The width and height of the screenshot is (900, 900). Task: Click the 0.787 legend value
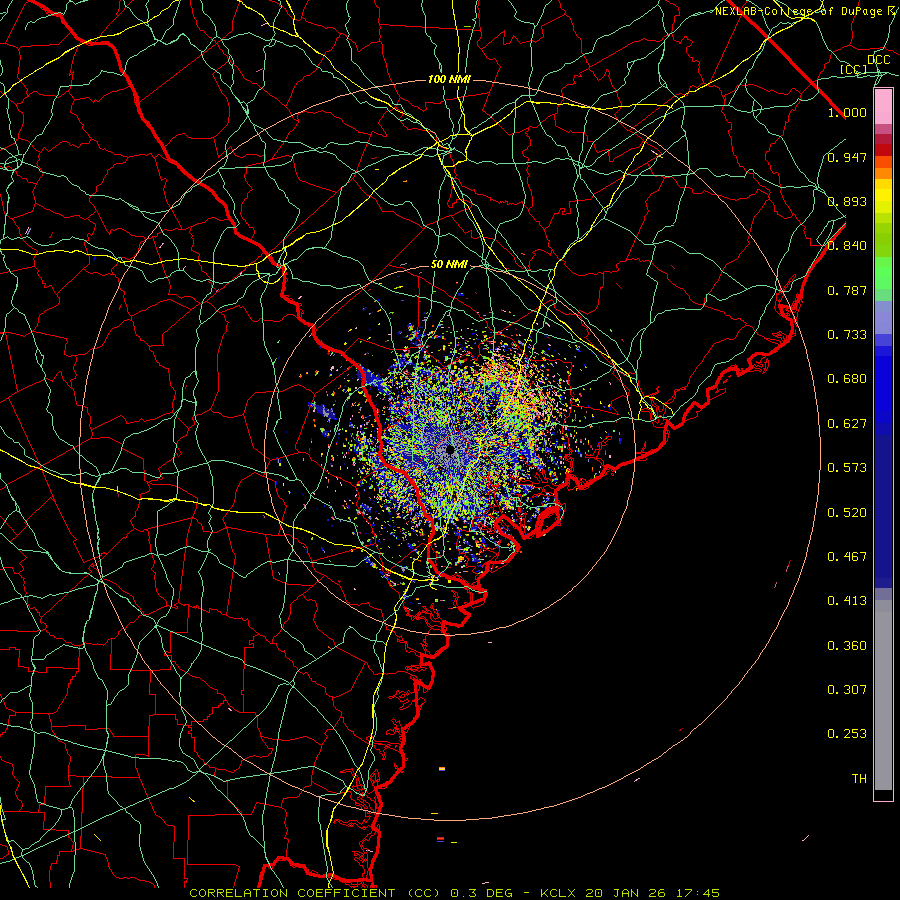click(847, 290)
